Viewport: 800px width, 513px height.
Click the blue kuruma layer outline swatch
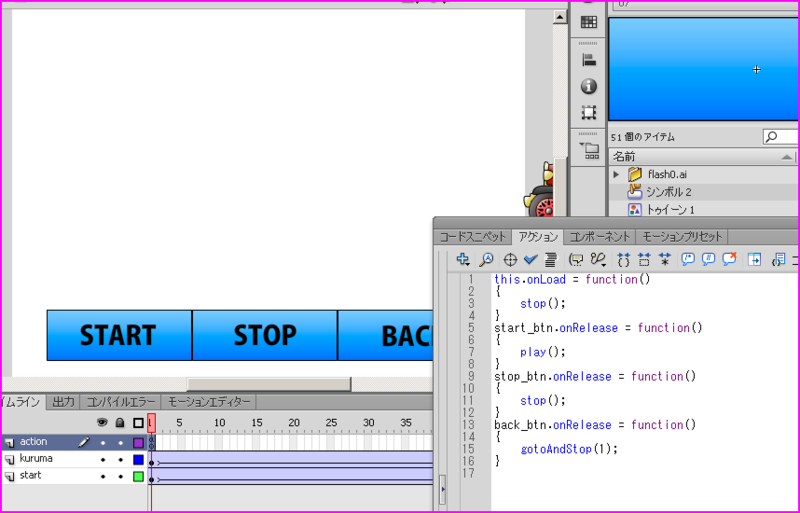tap(138, 459)
